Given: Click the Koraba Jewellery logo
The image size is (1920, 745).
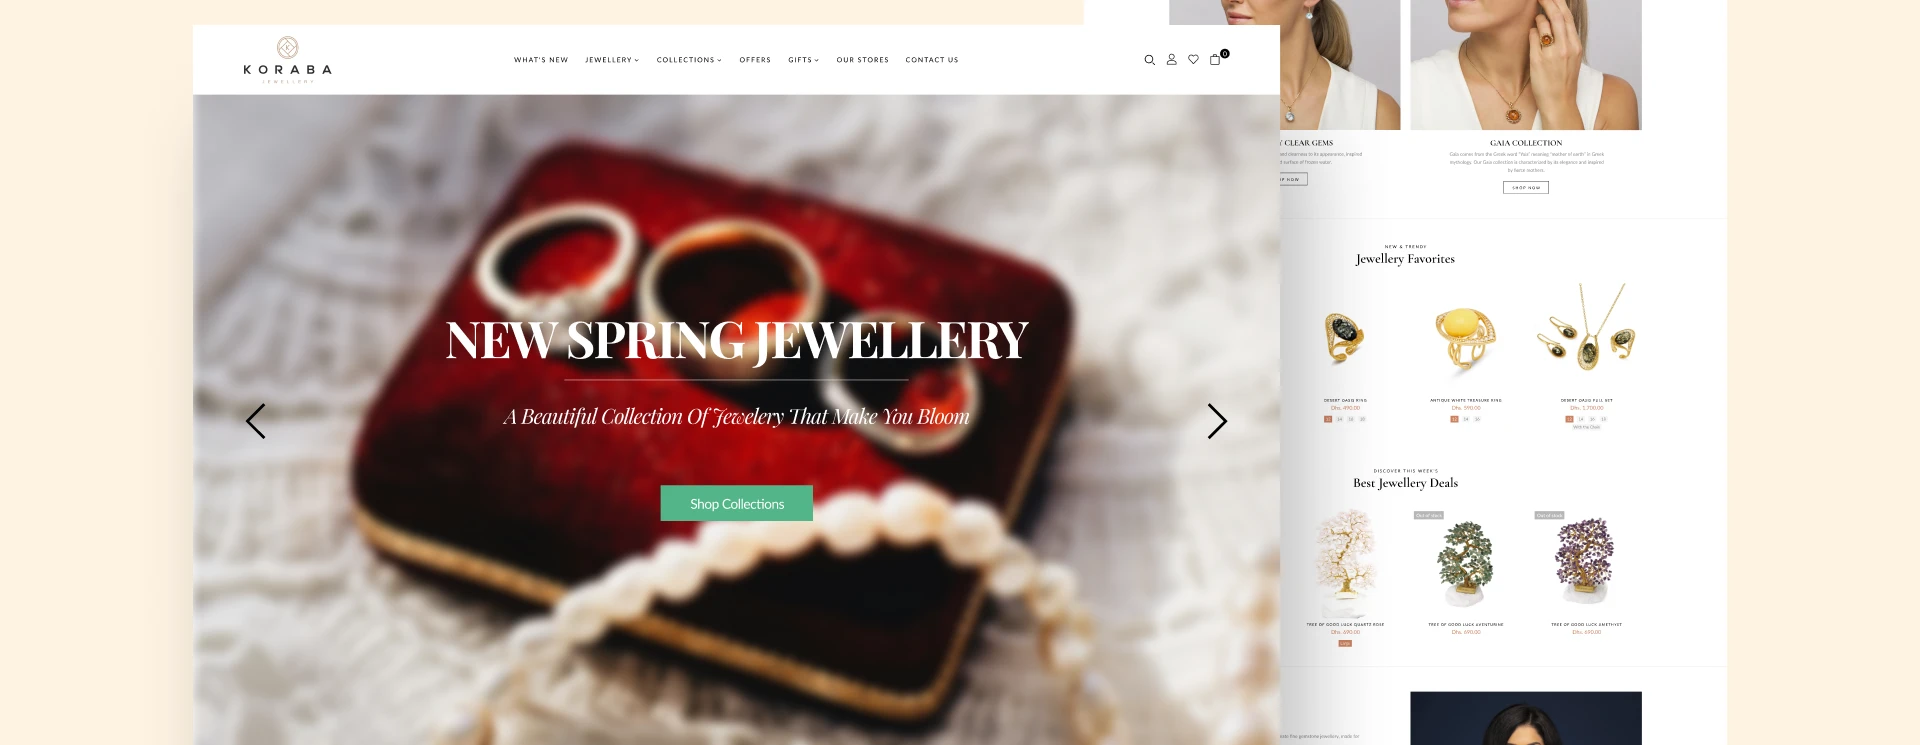Looking at the screenshot, I should tap(287, 60).
